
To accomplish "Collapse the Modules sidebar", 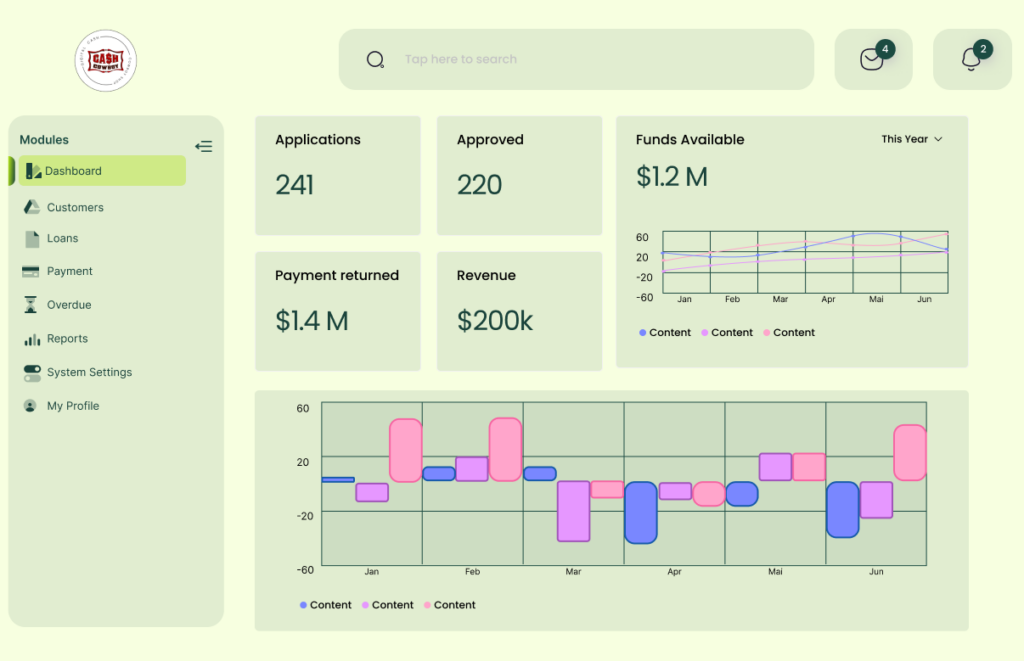I will click(204, 146).
